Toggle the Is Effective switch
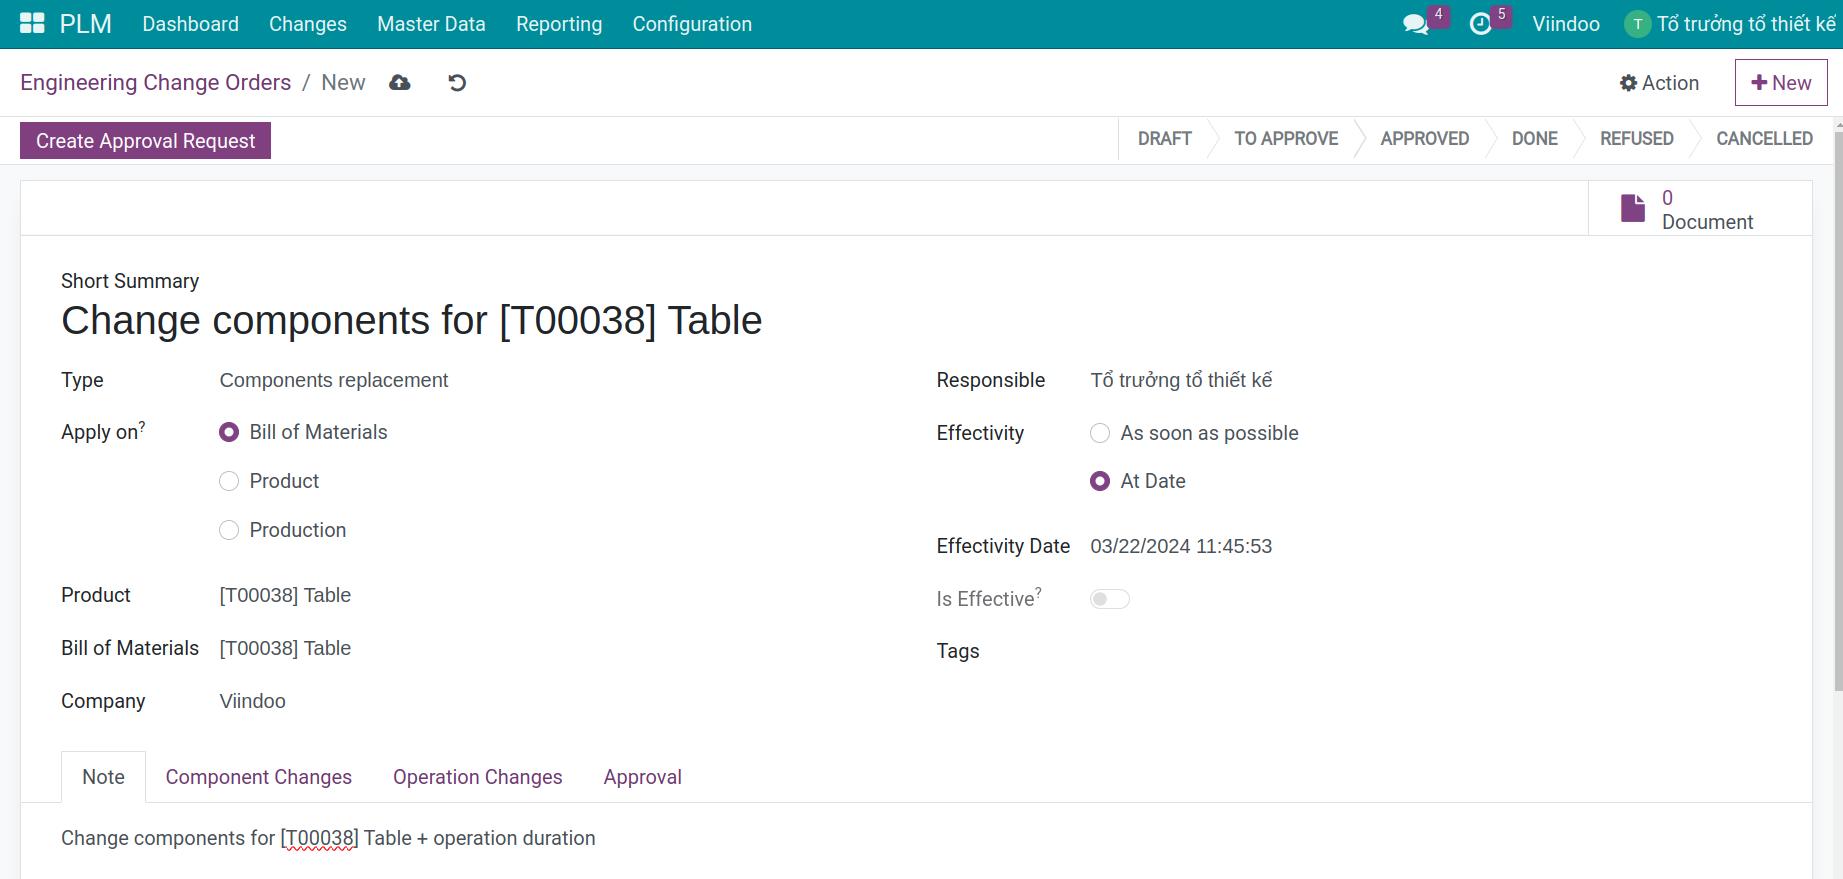Image resolution: width=1843 pixels, height=879 pixels. (x=1110, y=599)
